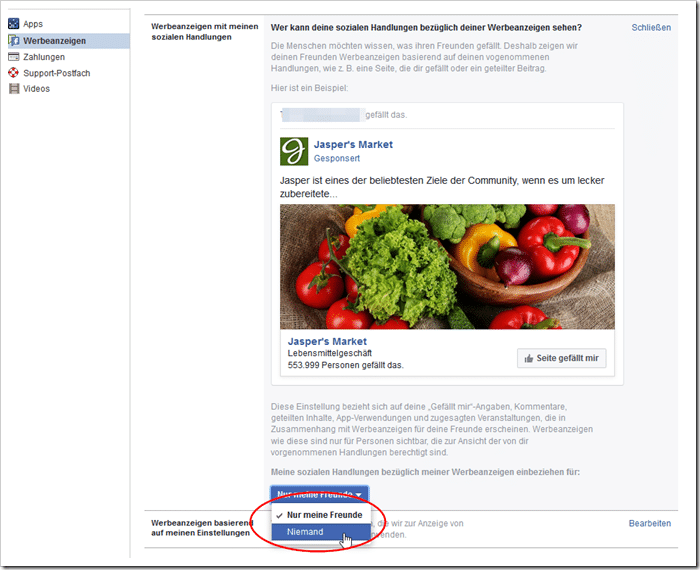Image resolution: width=700 pixels, height=570 pixels.
Task: Open Videos settings section
Action: (36, 88)
